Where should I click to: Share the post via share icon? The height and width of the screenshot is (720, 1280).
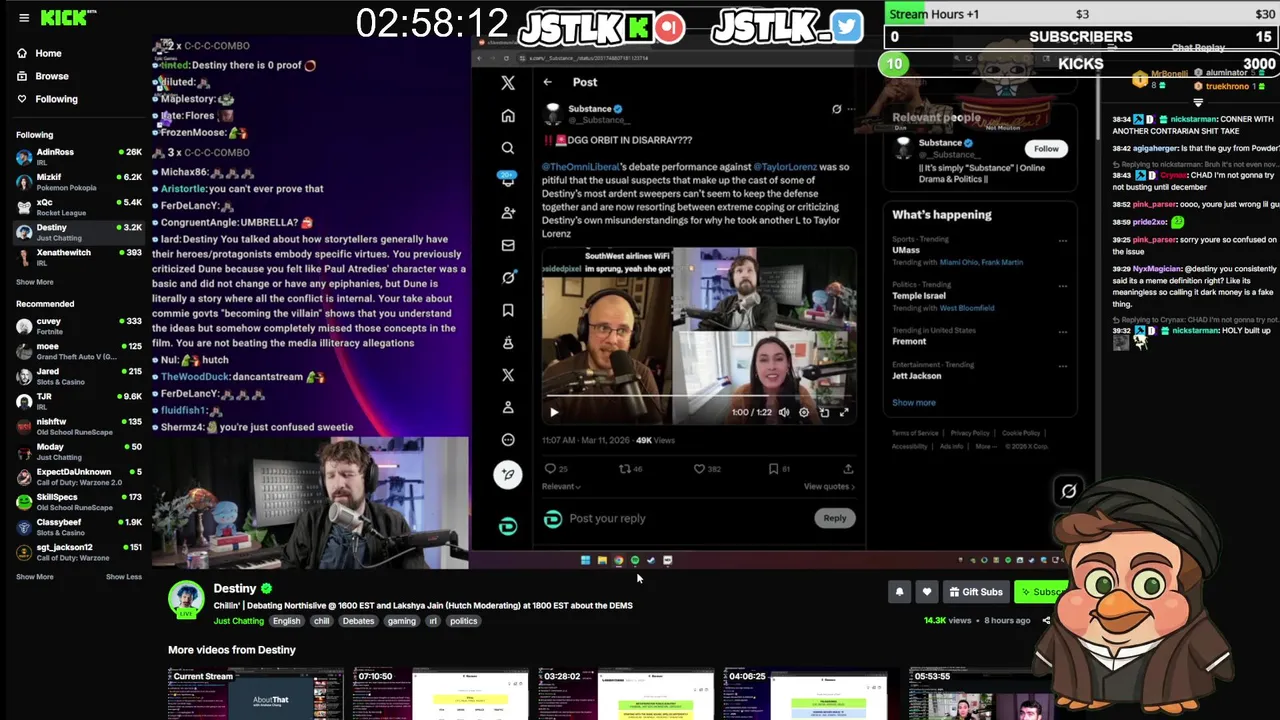pos(848,468)
